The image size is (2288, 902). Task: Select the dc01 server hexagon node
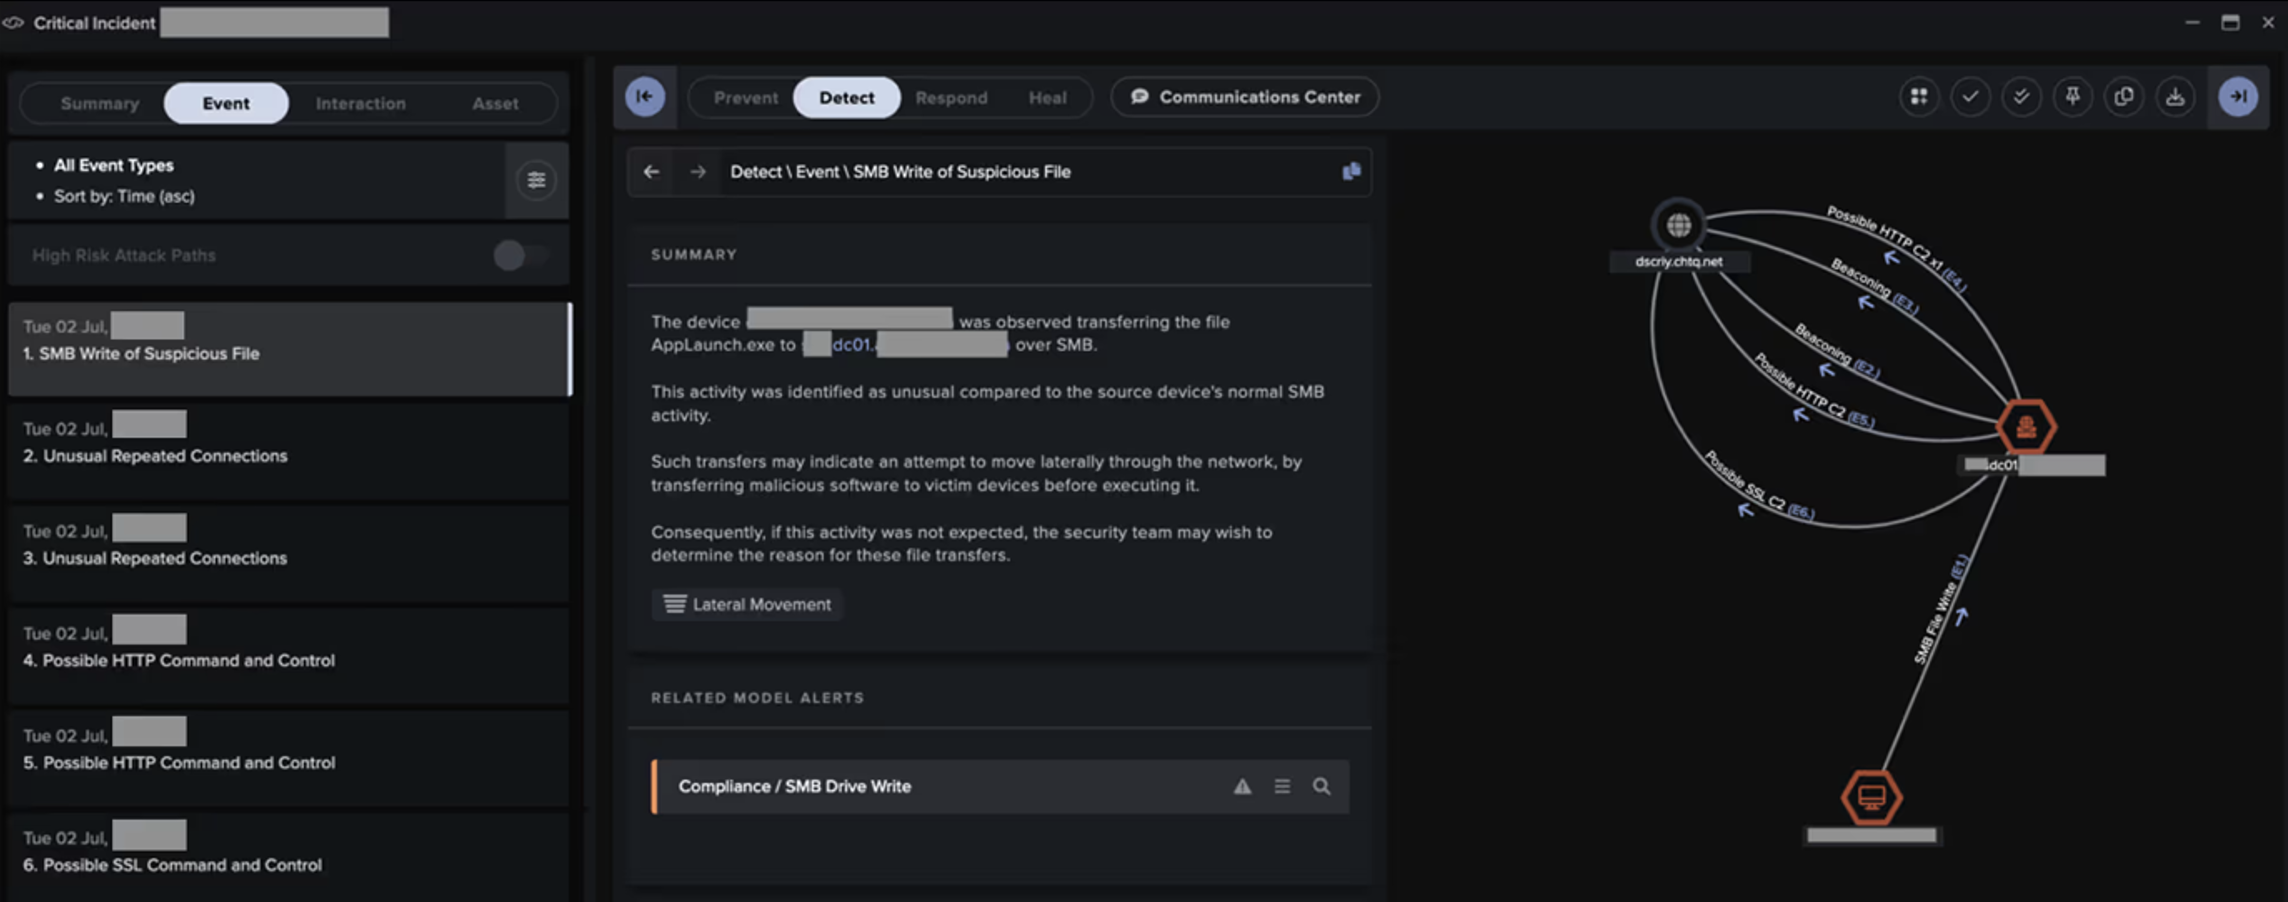click(x=2026, y=427)
